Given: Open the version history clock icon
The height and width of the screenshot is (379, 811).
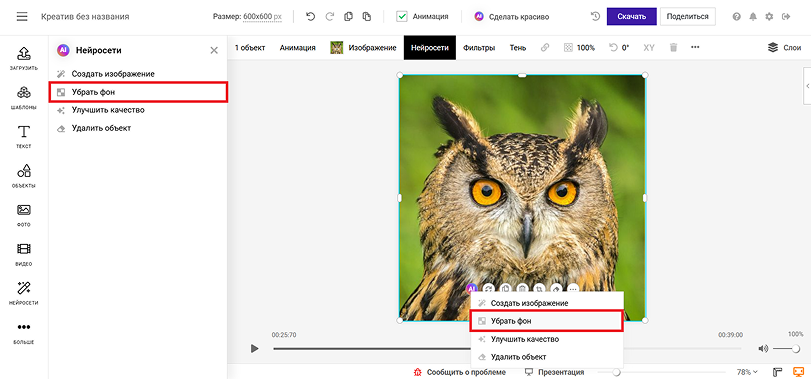Looking at the screenshot, I should (595, 17).
